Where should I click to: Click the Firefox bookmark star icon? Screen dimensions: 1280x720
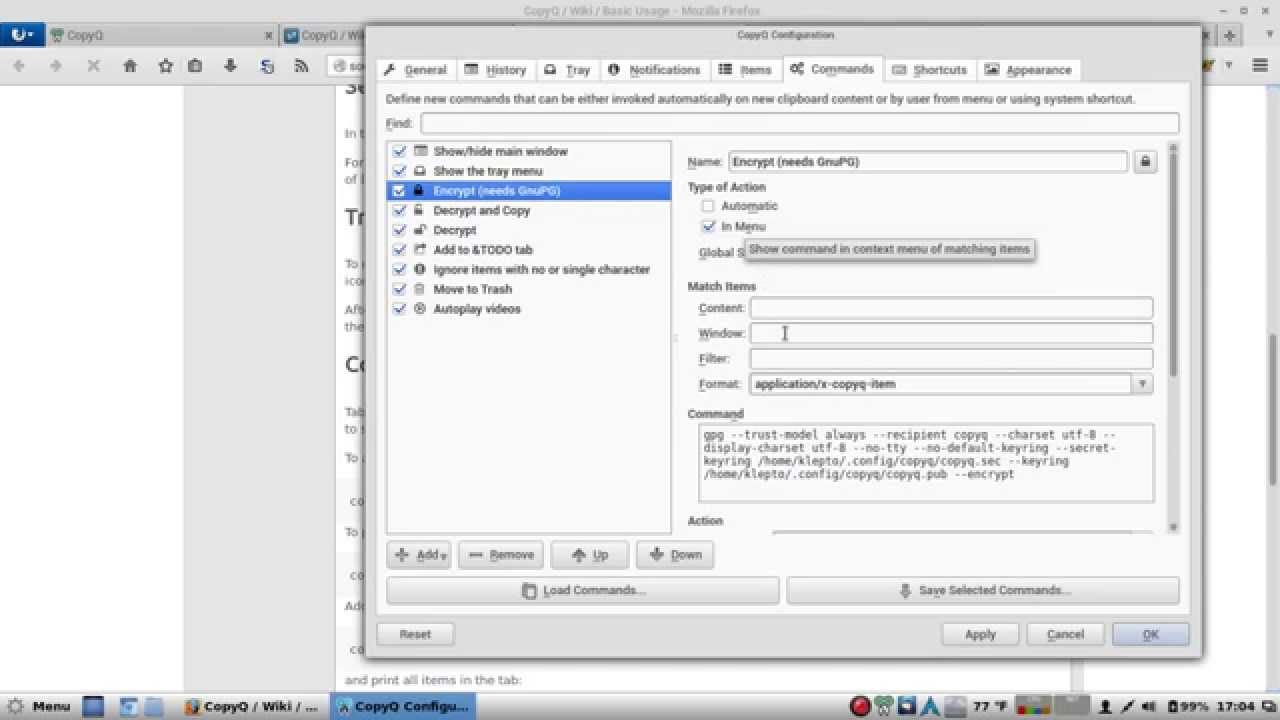(166, 66)
